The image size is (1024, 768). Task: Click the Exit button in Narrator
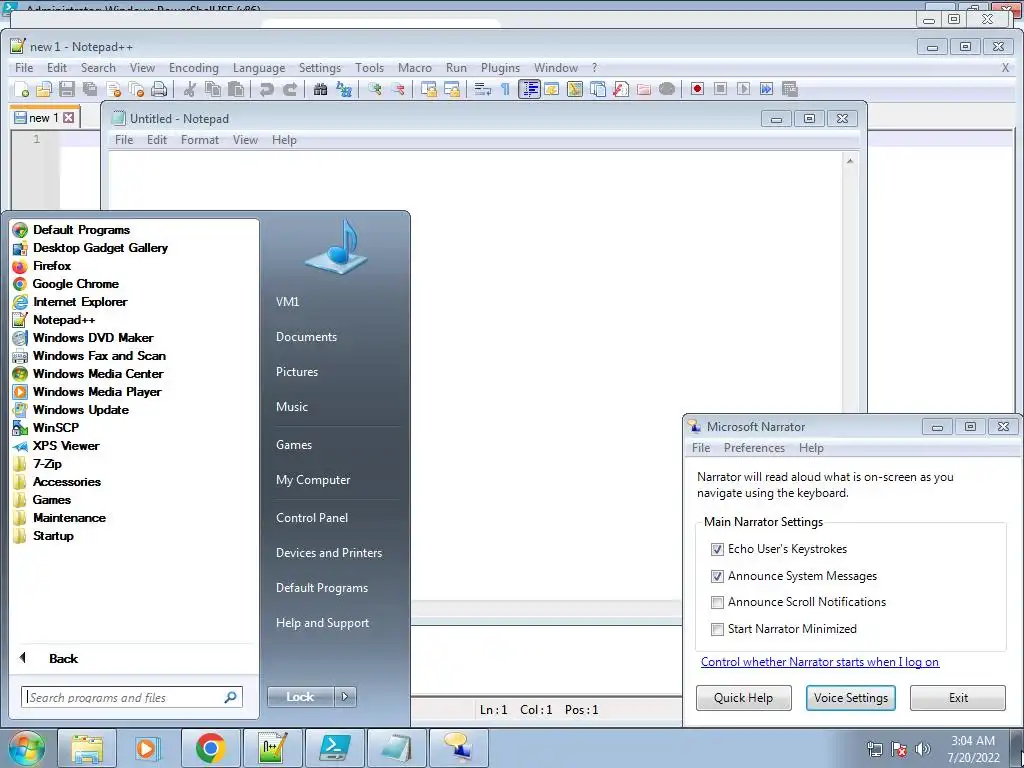(958, 697)
